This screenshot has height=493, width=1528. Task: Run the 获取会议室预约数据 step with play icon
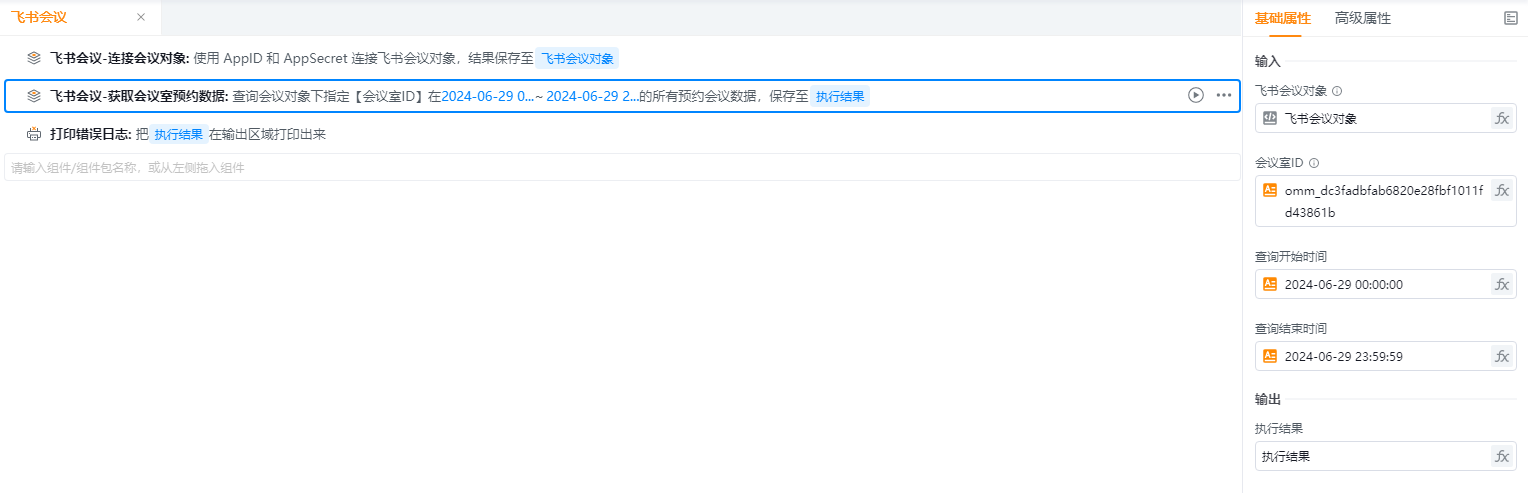(1195, 96)
